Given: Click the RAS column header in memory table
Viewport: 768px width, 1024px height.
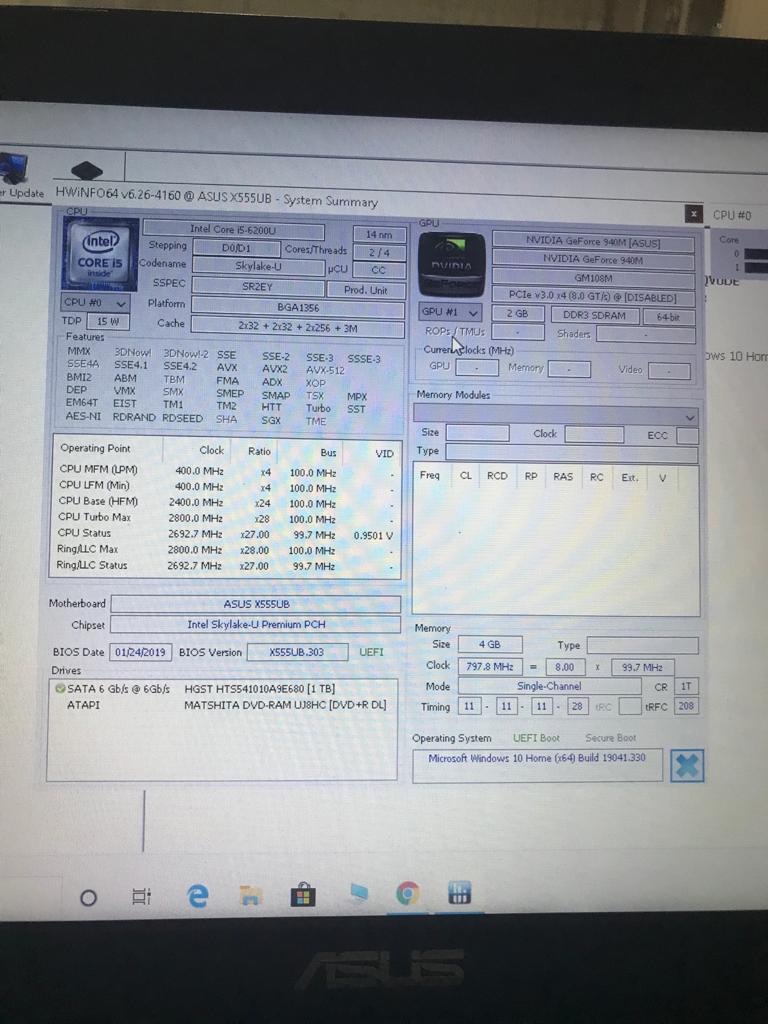Looking at the screenshot, I should [563, 477].
